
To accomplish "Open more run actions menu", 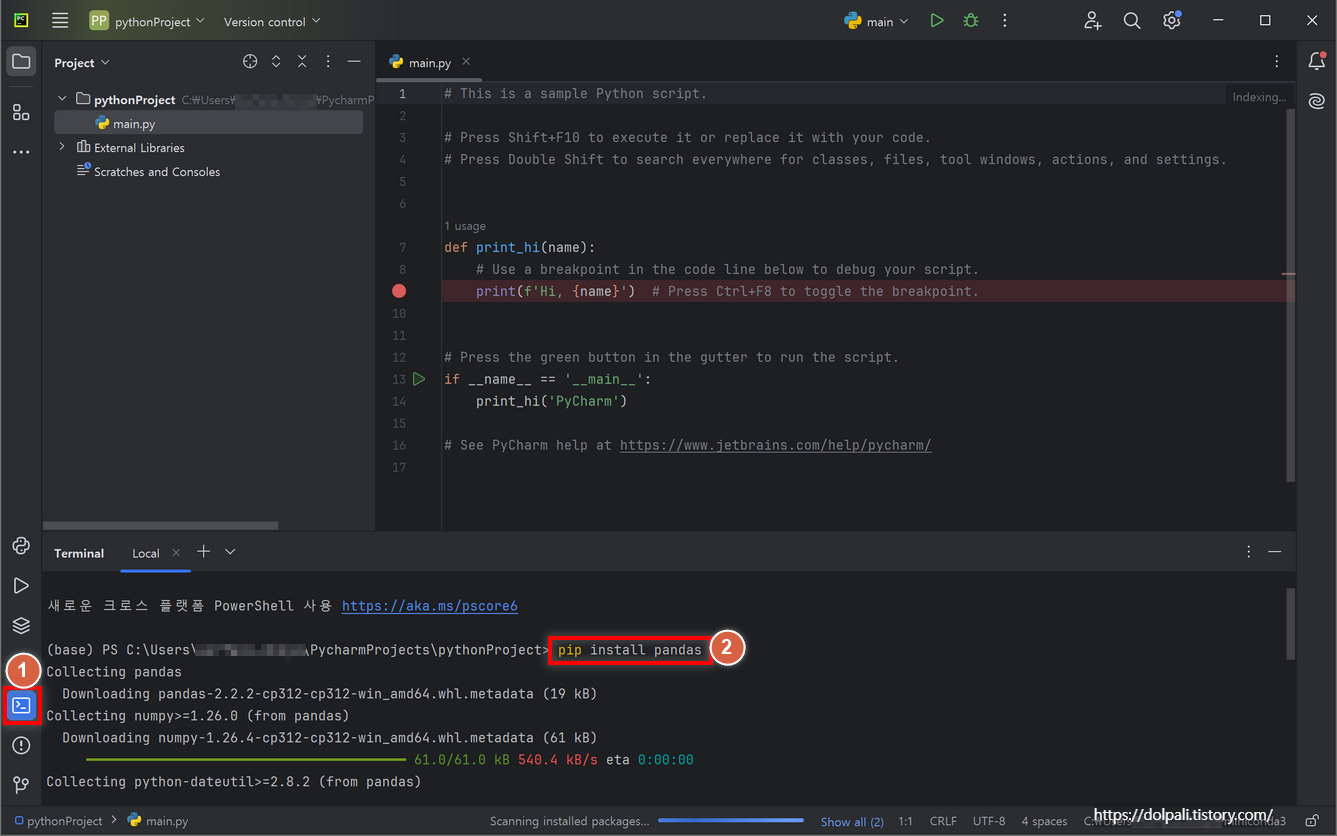I will 1005,20.
